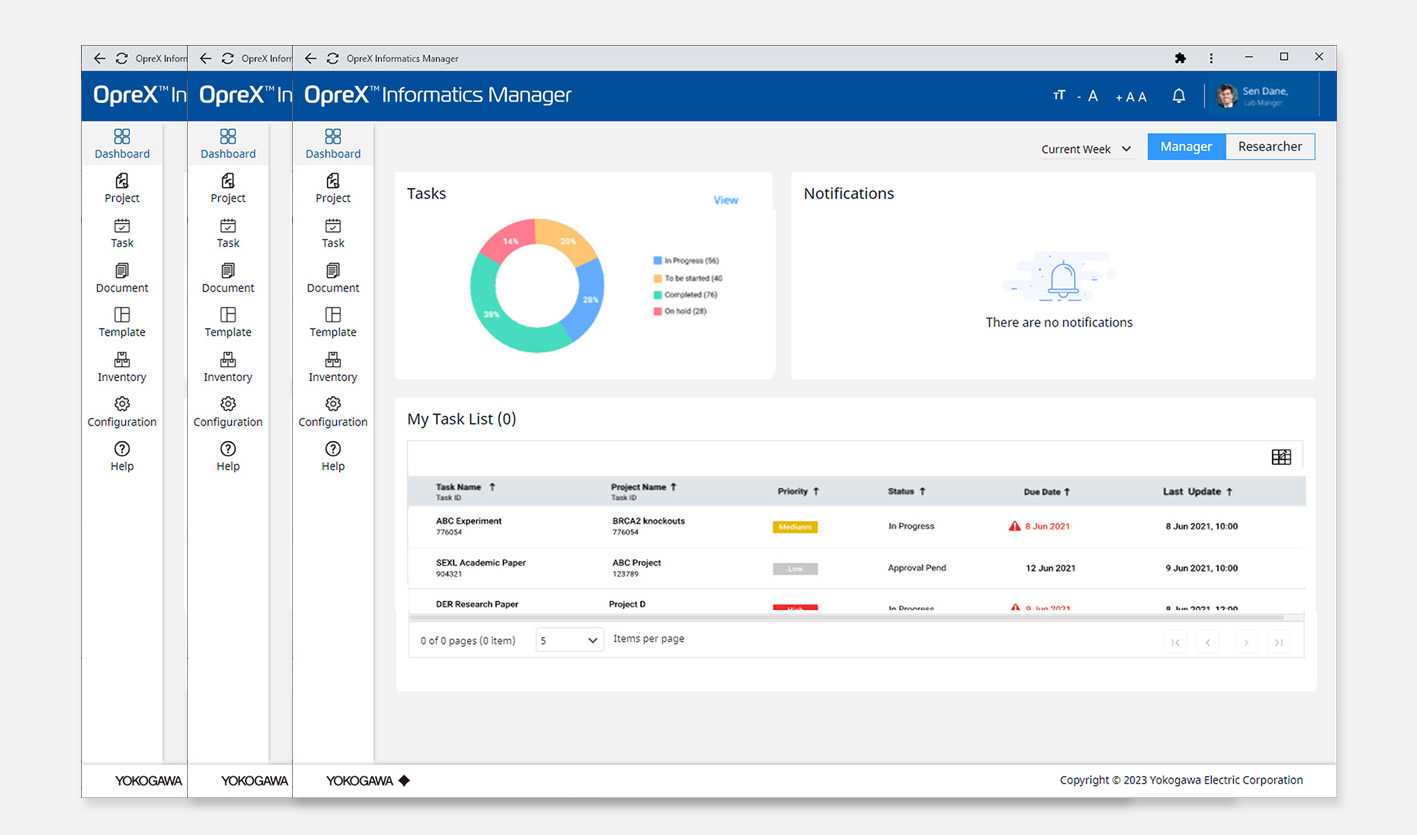The image size is (1417, 835).
Task: Open the items per page dropdown
Action: coord(568,639)
